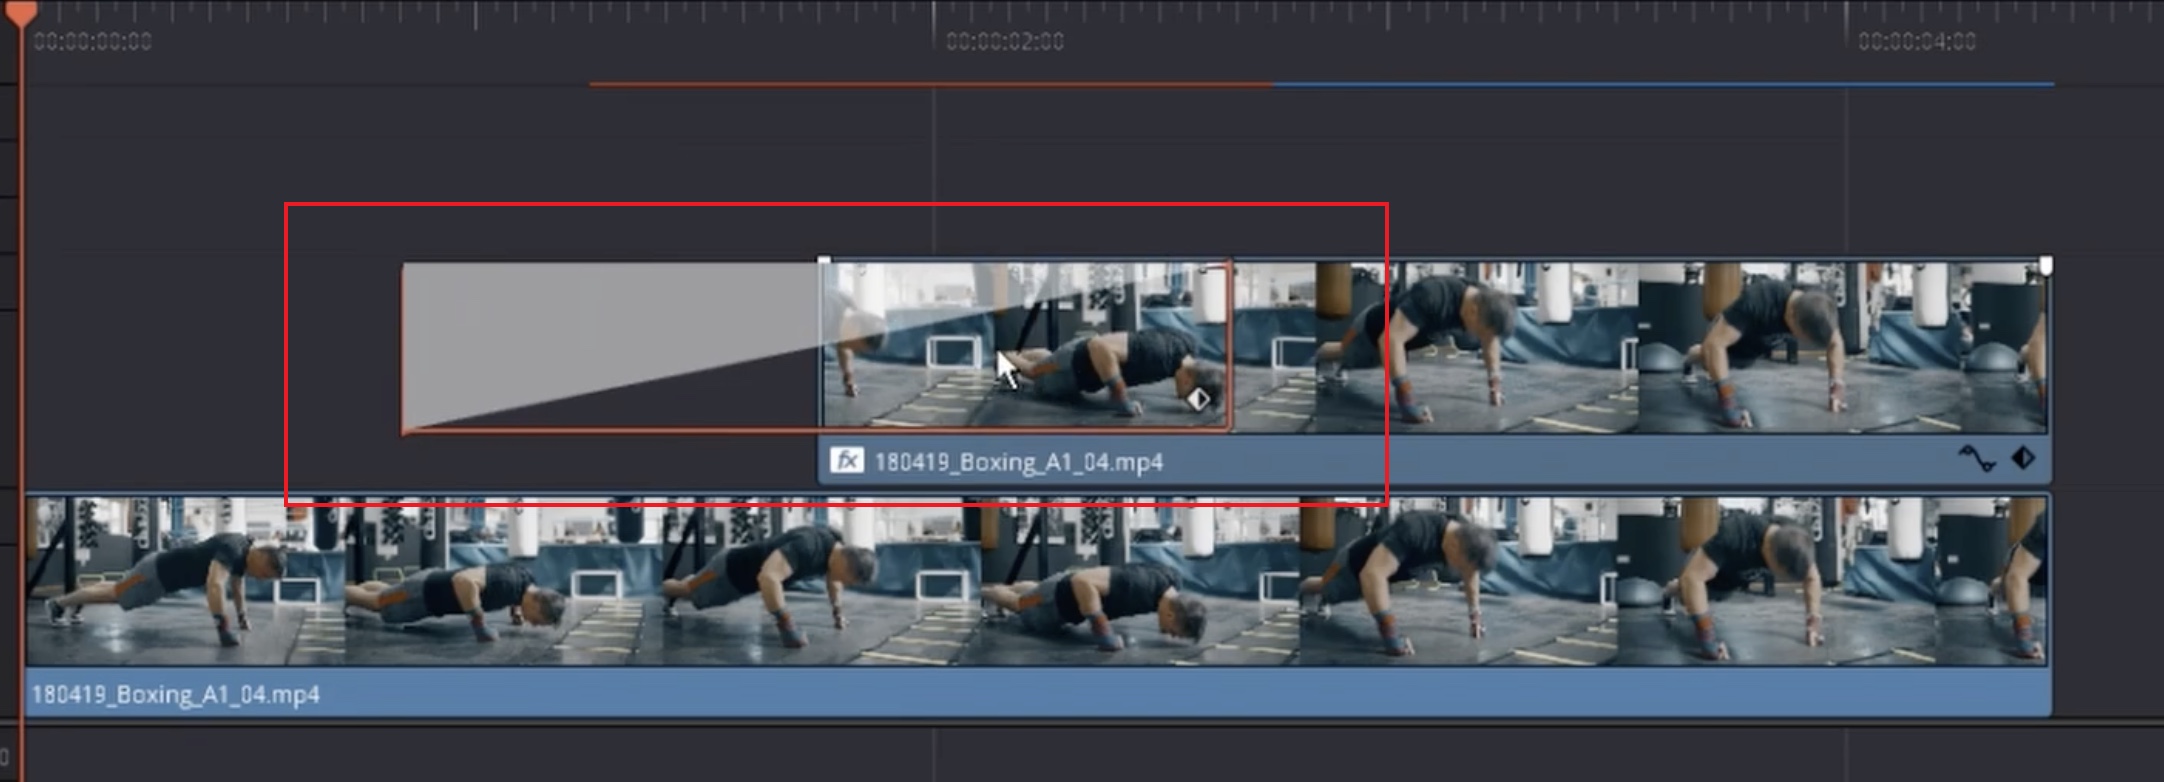Image resolution: width=2164 pixels, height=782 pixels.
Task: Click the last thumbnail of the lower clip
Action: pos(1830,582)
